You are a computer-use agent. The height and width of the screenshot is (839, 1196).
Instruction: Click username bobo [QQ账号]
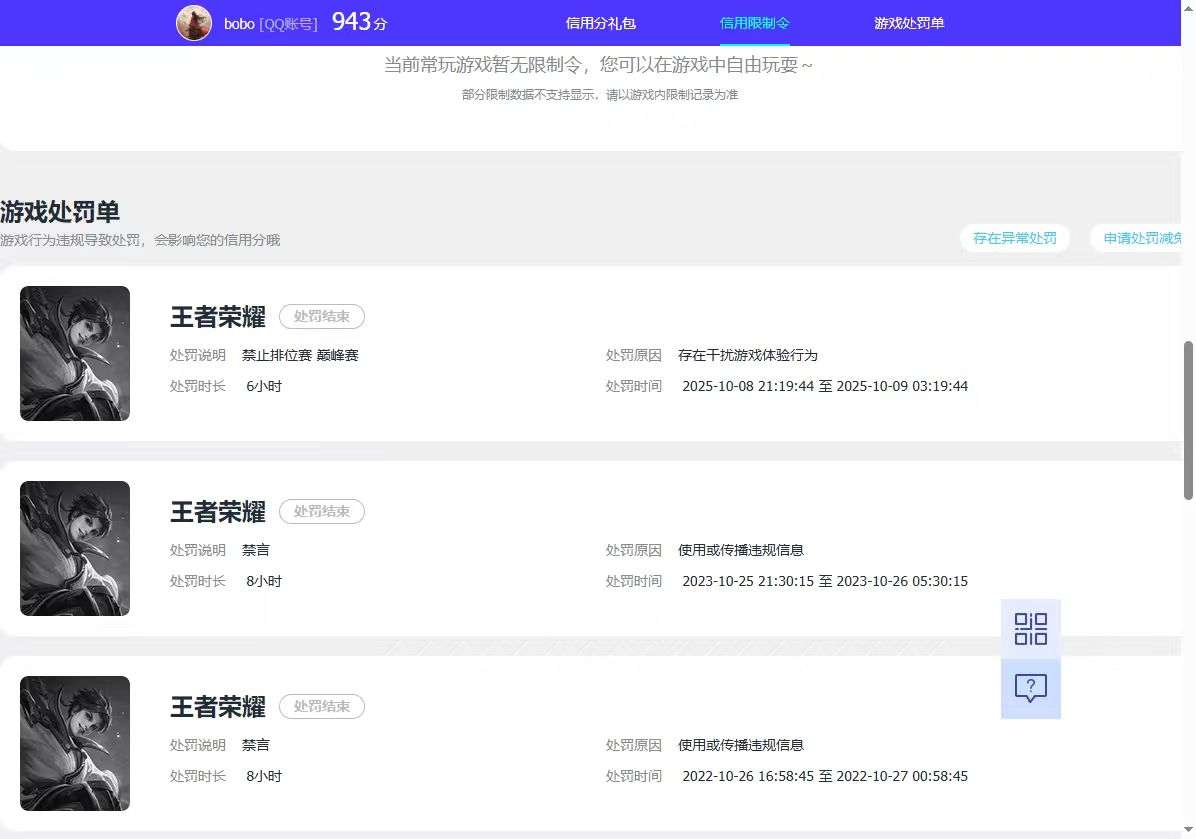pos(270,24)
